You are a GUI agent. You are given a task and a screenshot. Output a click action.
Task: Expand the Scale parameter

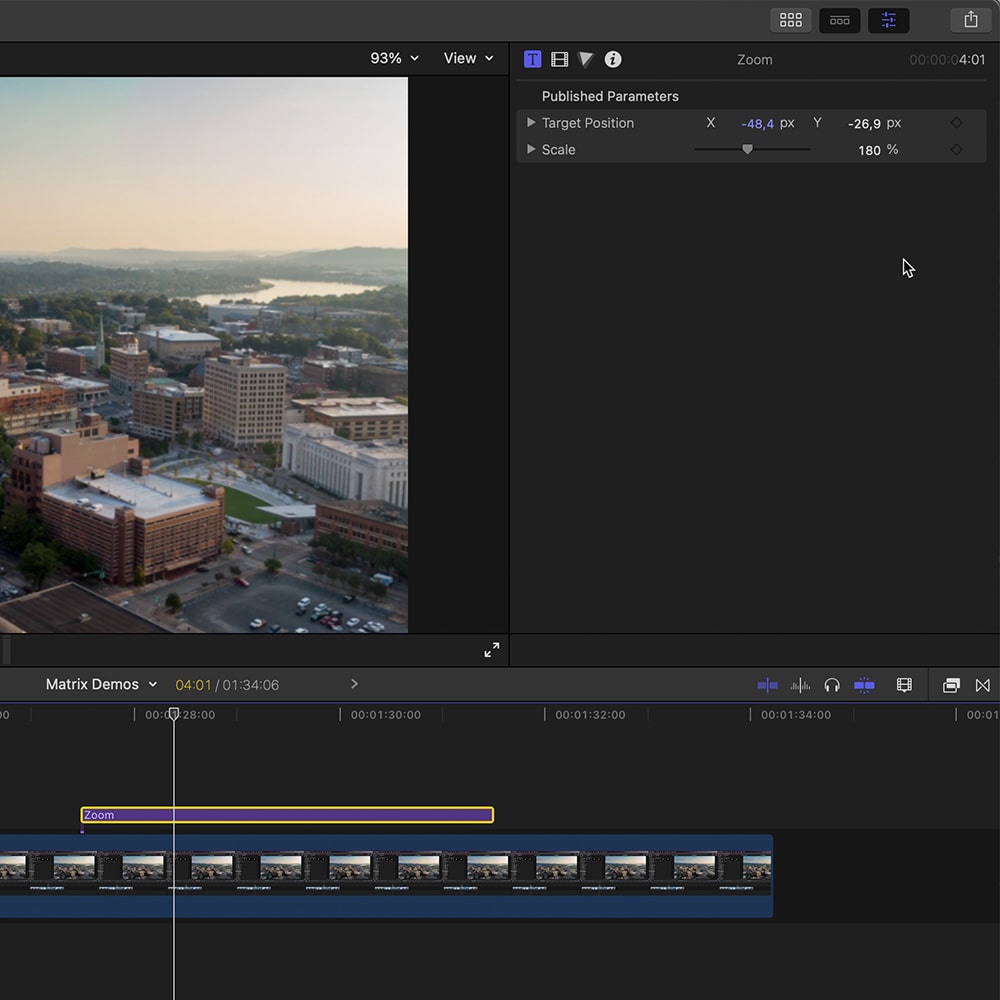click(x=531, y=150)
